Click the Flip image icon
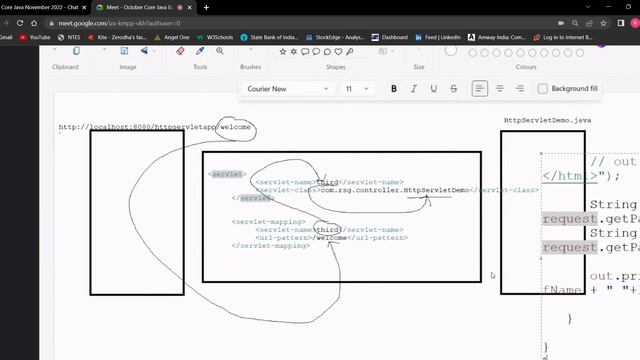This screenshot has width=640, height=360. coord(144,51)
